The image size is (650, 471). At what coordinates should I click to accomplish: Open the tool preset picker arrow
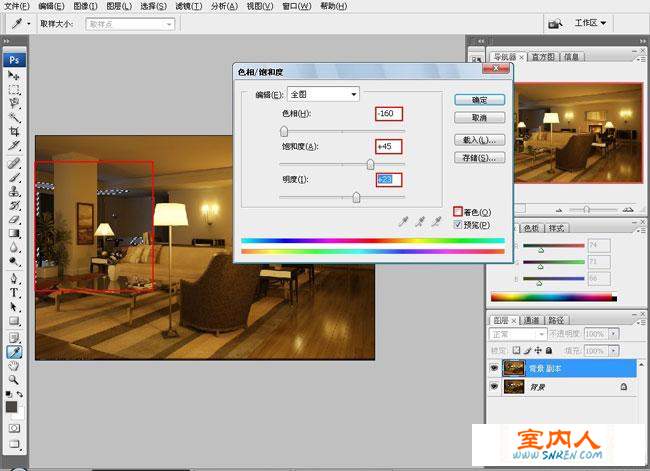pyautogui.click(x=29, y=24)
